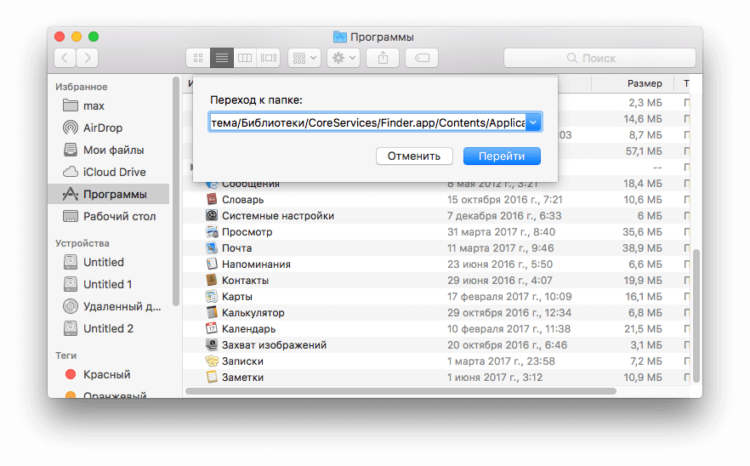Click the Перейти button
The height and width of the screenshot is (466, 750).
tap(502, 156)
